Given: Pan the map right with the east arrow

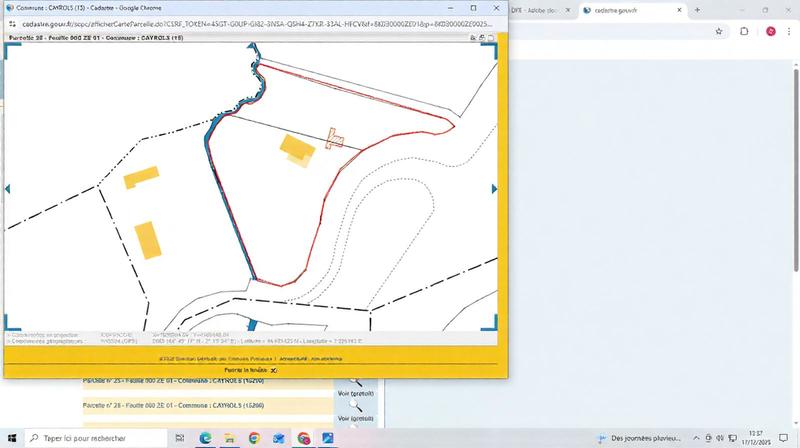Looking at the screenshot, I should click(494, 189).
